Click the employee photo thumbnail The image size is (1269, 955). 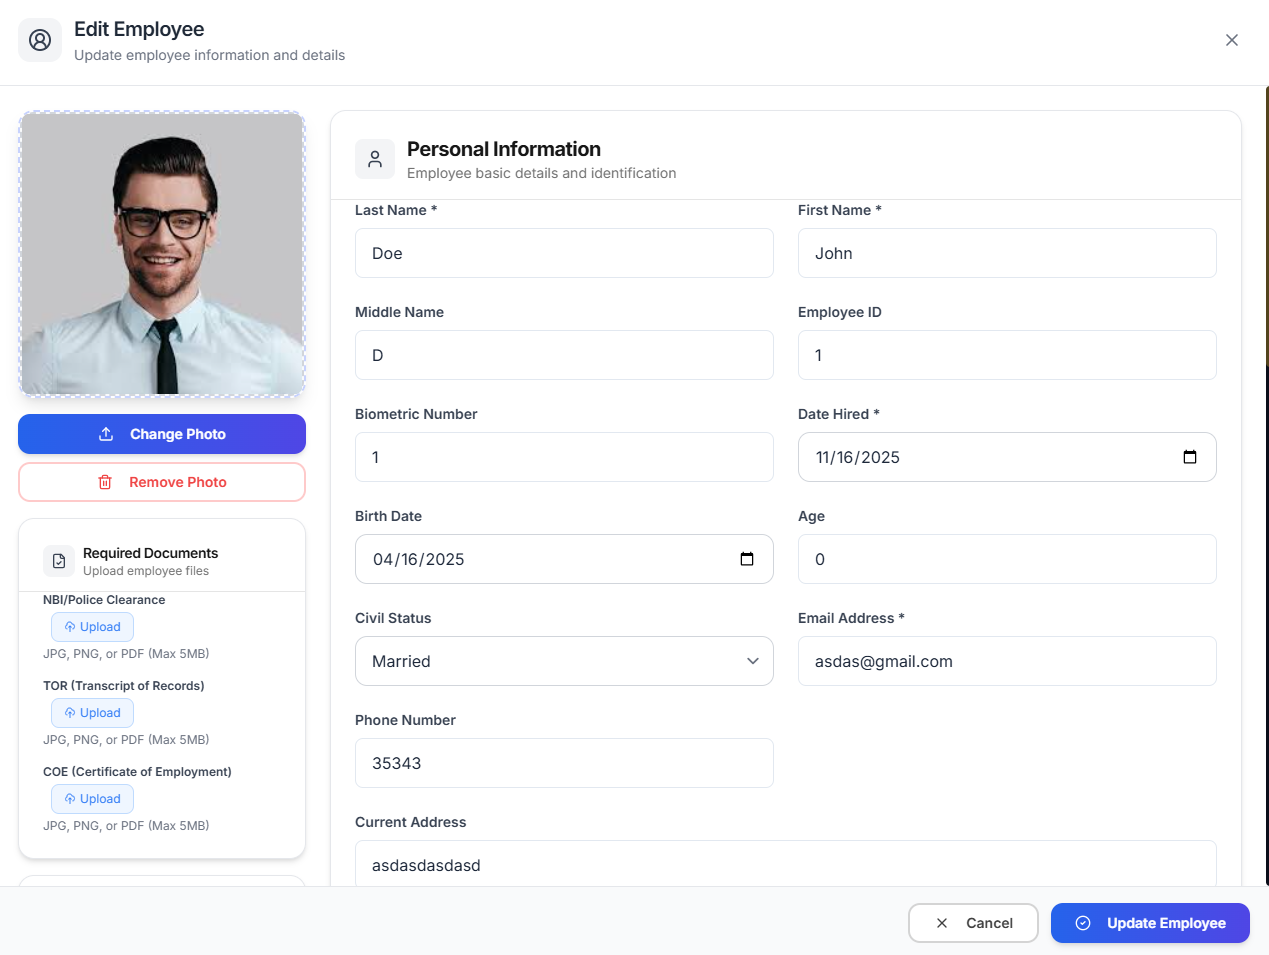[x=161, y=252]
